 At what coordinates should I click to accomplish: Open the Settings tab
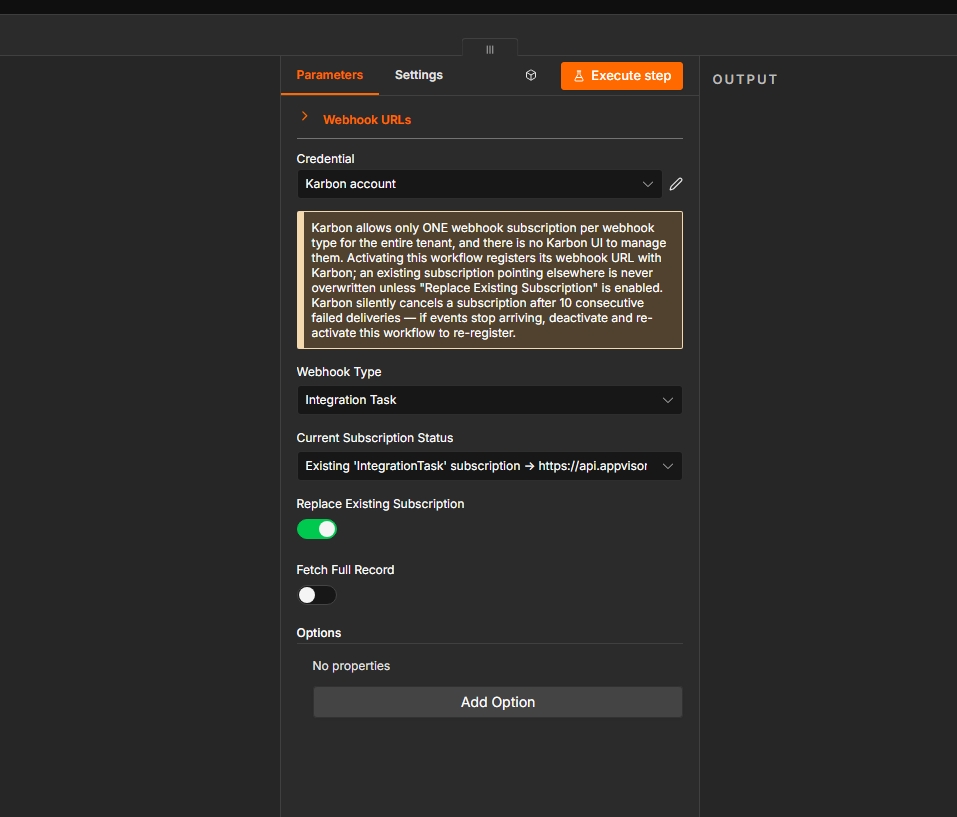[419, 75]
